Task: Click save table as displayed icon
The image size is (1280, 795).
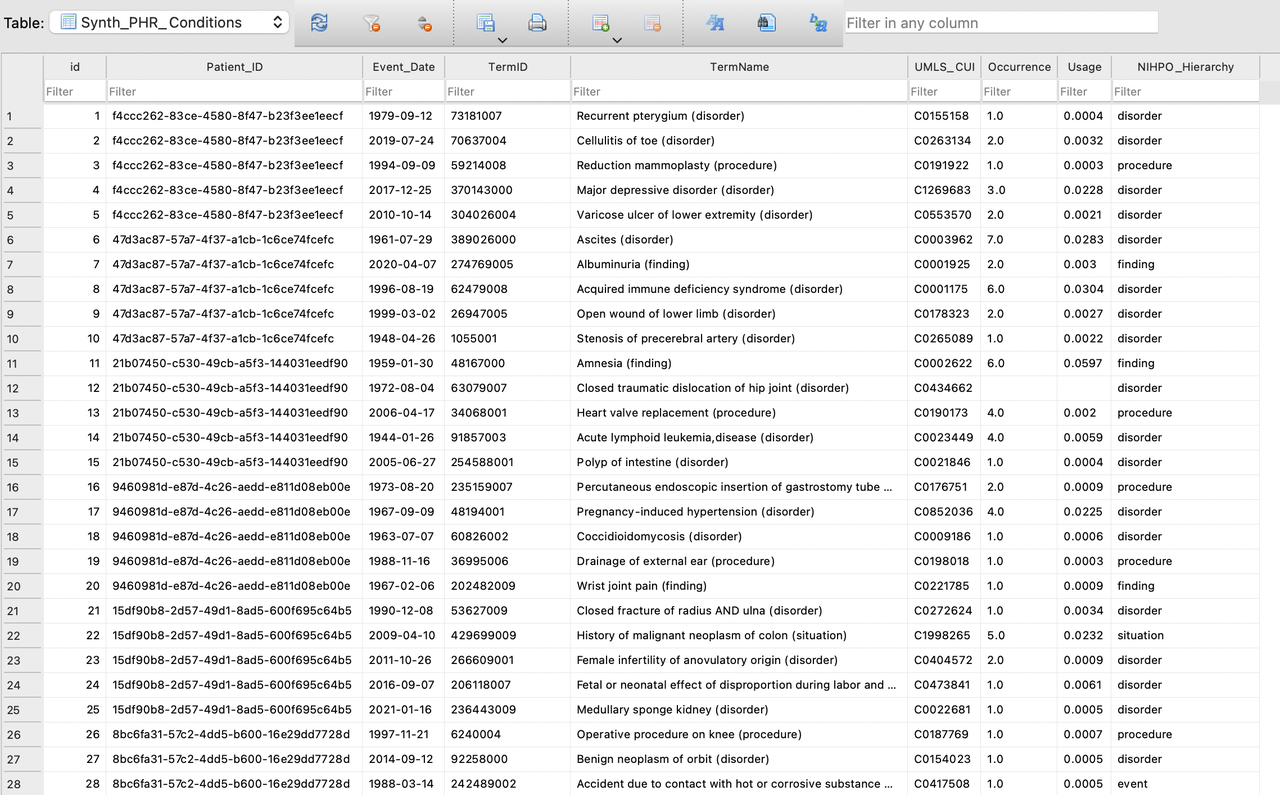Action: pyautogui.click(x=486, y=23)
